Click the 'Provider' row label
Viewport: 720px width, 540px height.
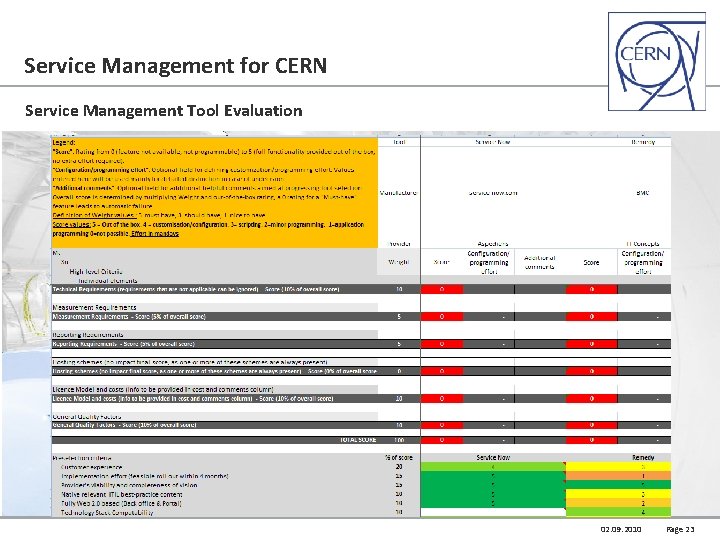pos(399,244)
